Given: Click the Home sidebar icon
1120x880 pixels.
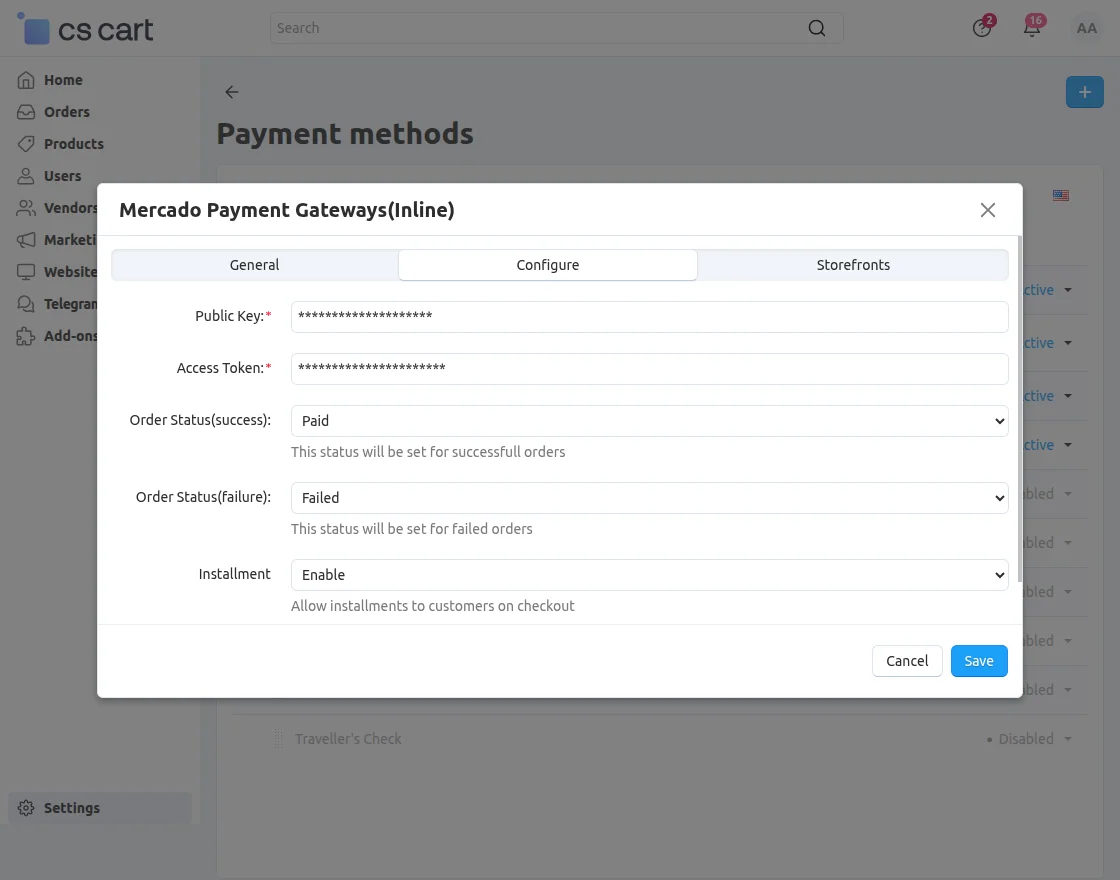Looking at the screenshot, I should (x=26, y=80).
